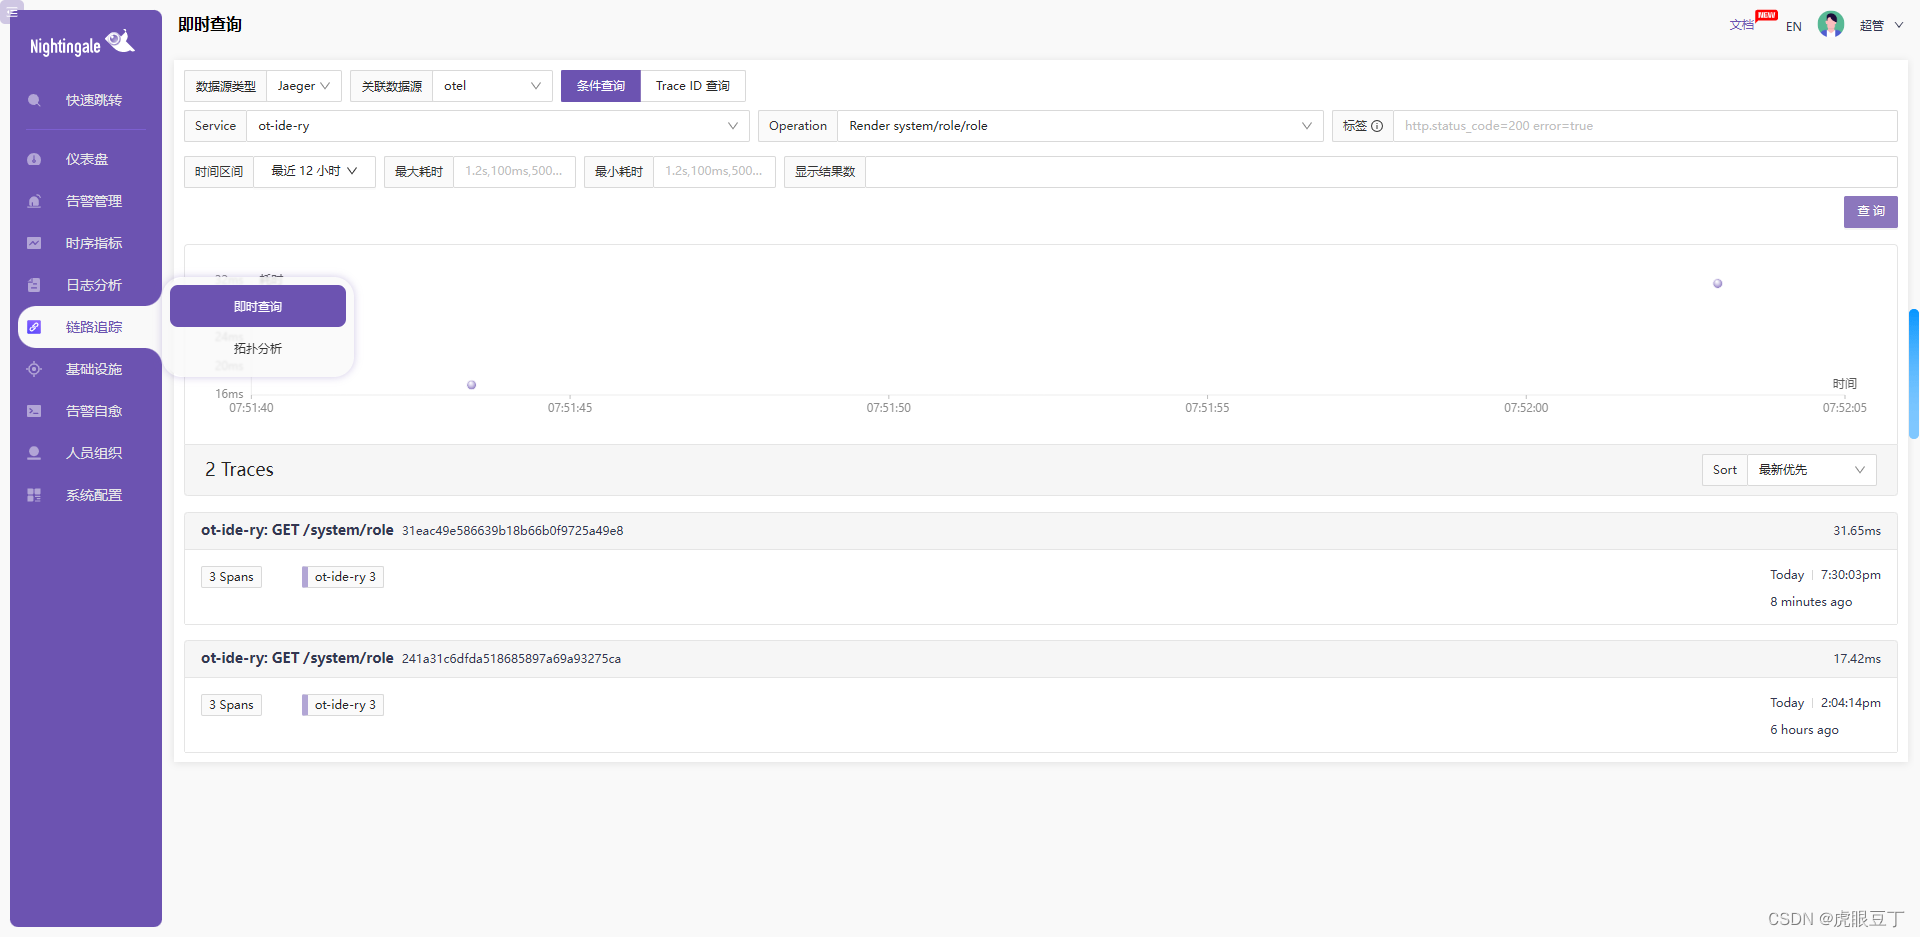Open the otel 关联数据源 dropdown
Viewport: 1920px width, 937px height.
pyautogui.click(x=493, y=86)
